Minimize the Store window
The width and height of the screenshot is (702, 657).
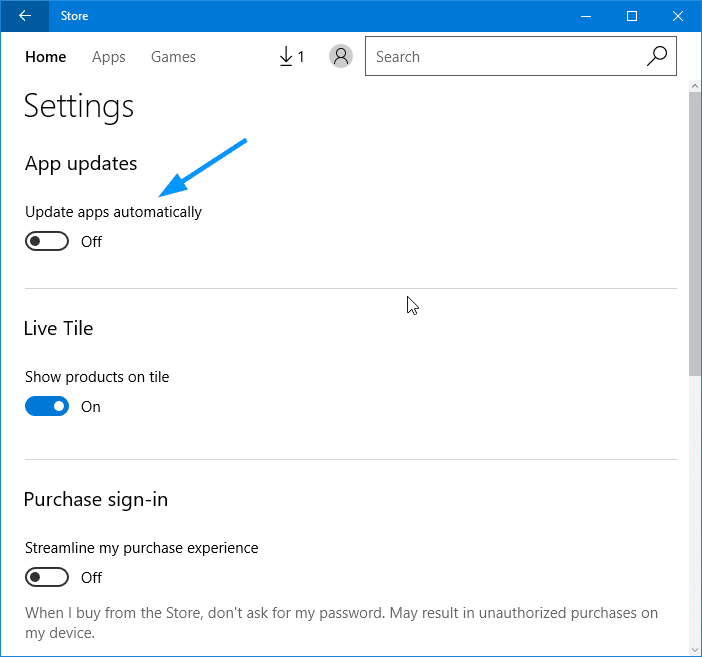tap(585, 16)
